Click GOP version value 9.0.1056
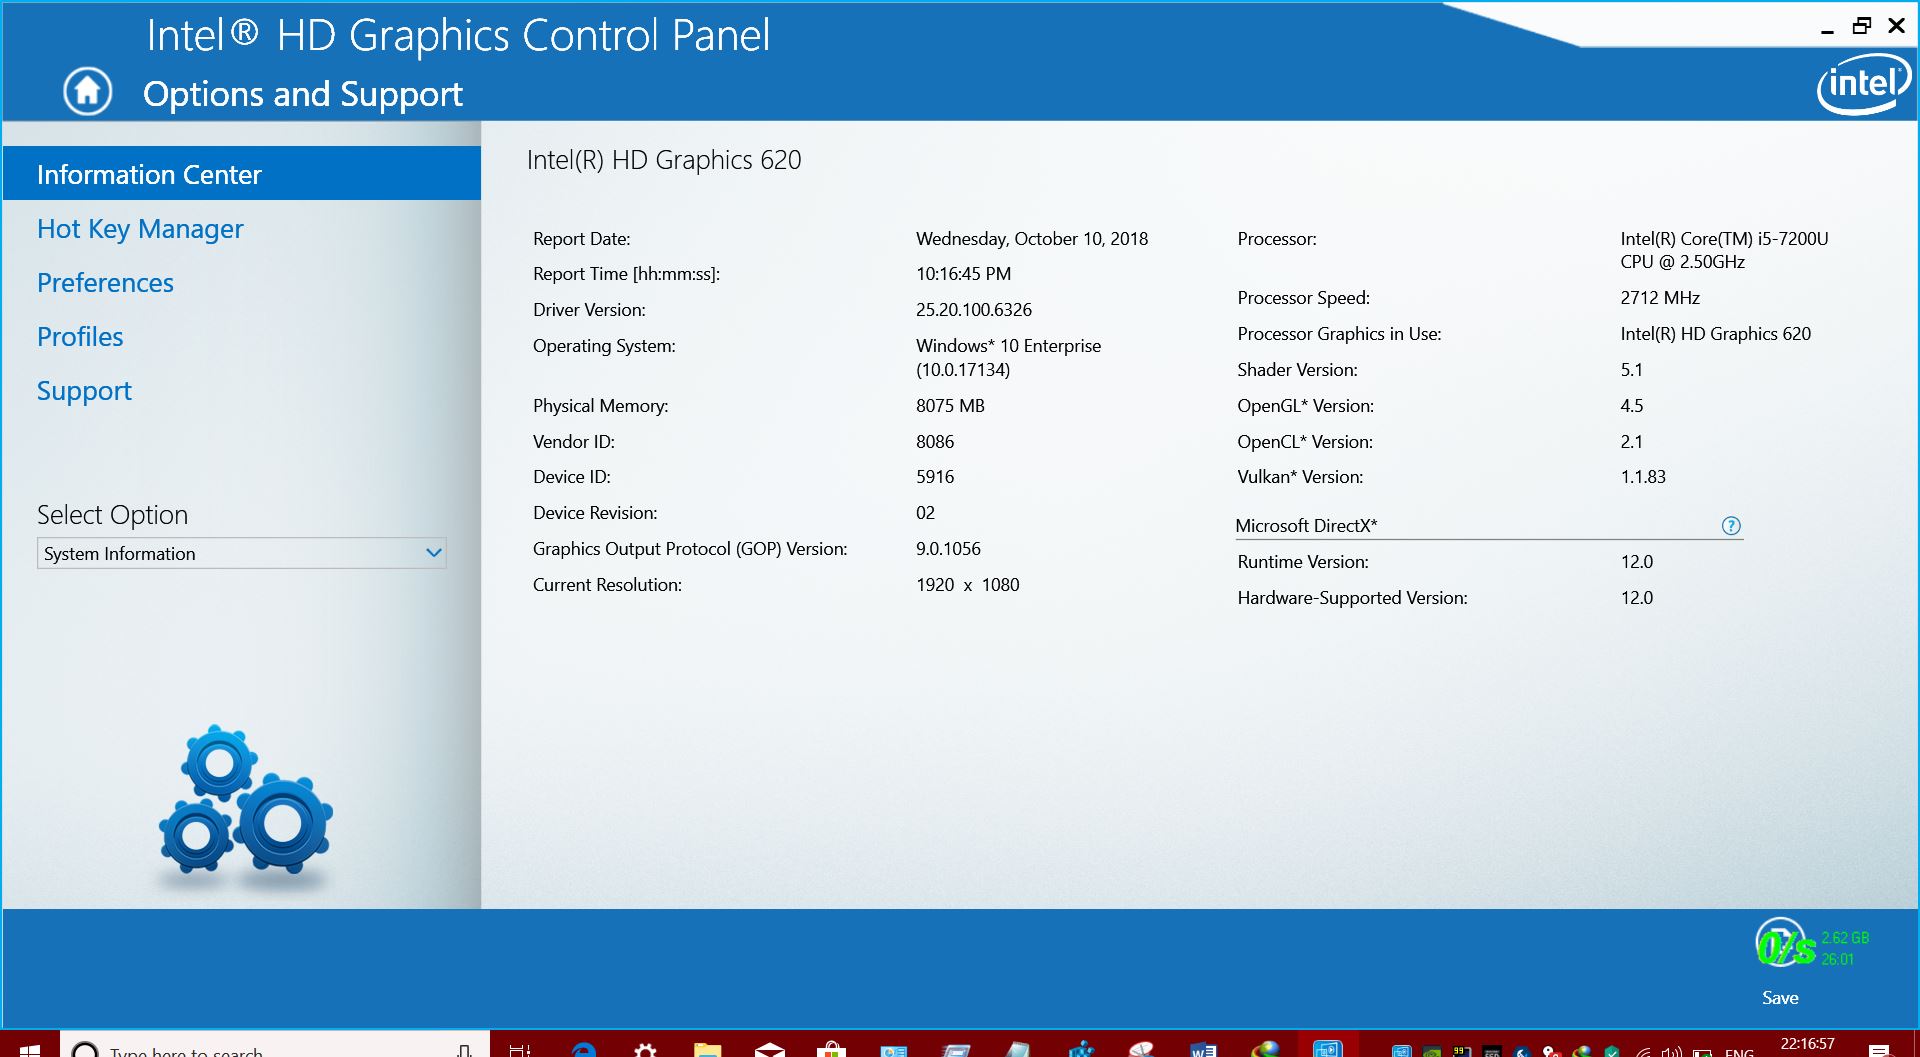This screenshot has height=1057, width=1920. click(x=948, y=549)
